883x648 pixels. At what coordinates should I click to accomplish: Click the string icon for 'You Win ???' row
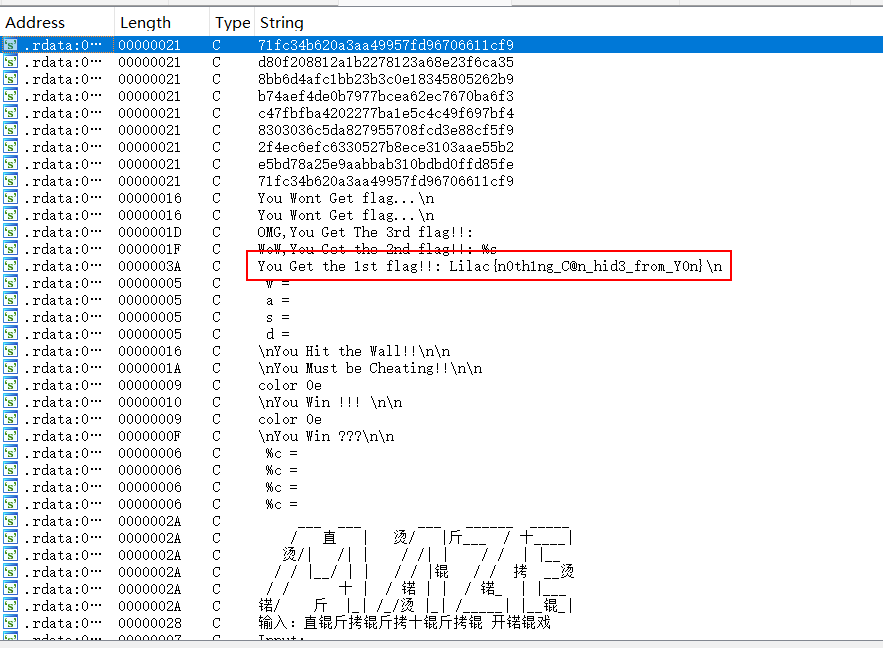11,436
